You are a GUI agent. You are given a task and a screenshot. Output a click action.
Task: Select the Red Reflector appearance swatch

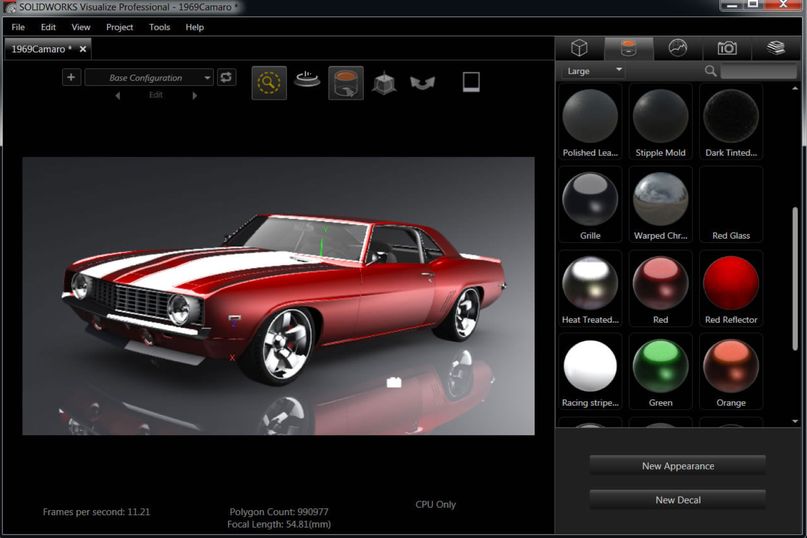click(x=731, y=284)
